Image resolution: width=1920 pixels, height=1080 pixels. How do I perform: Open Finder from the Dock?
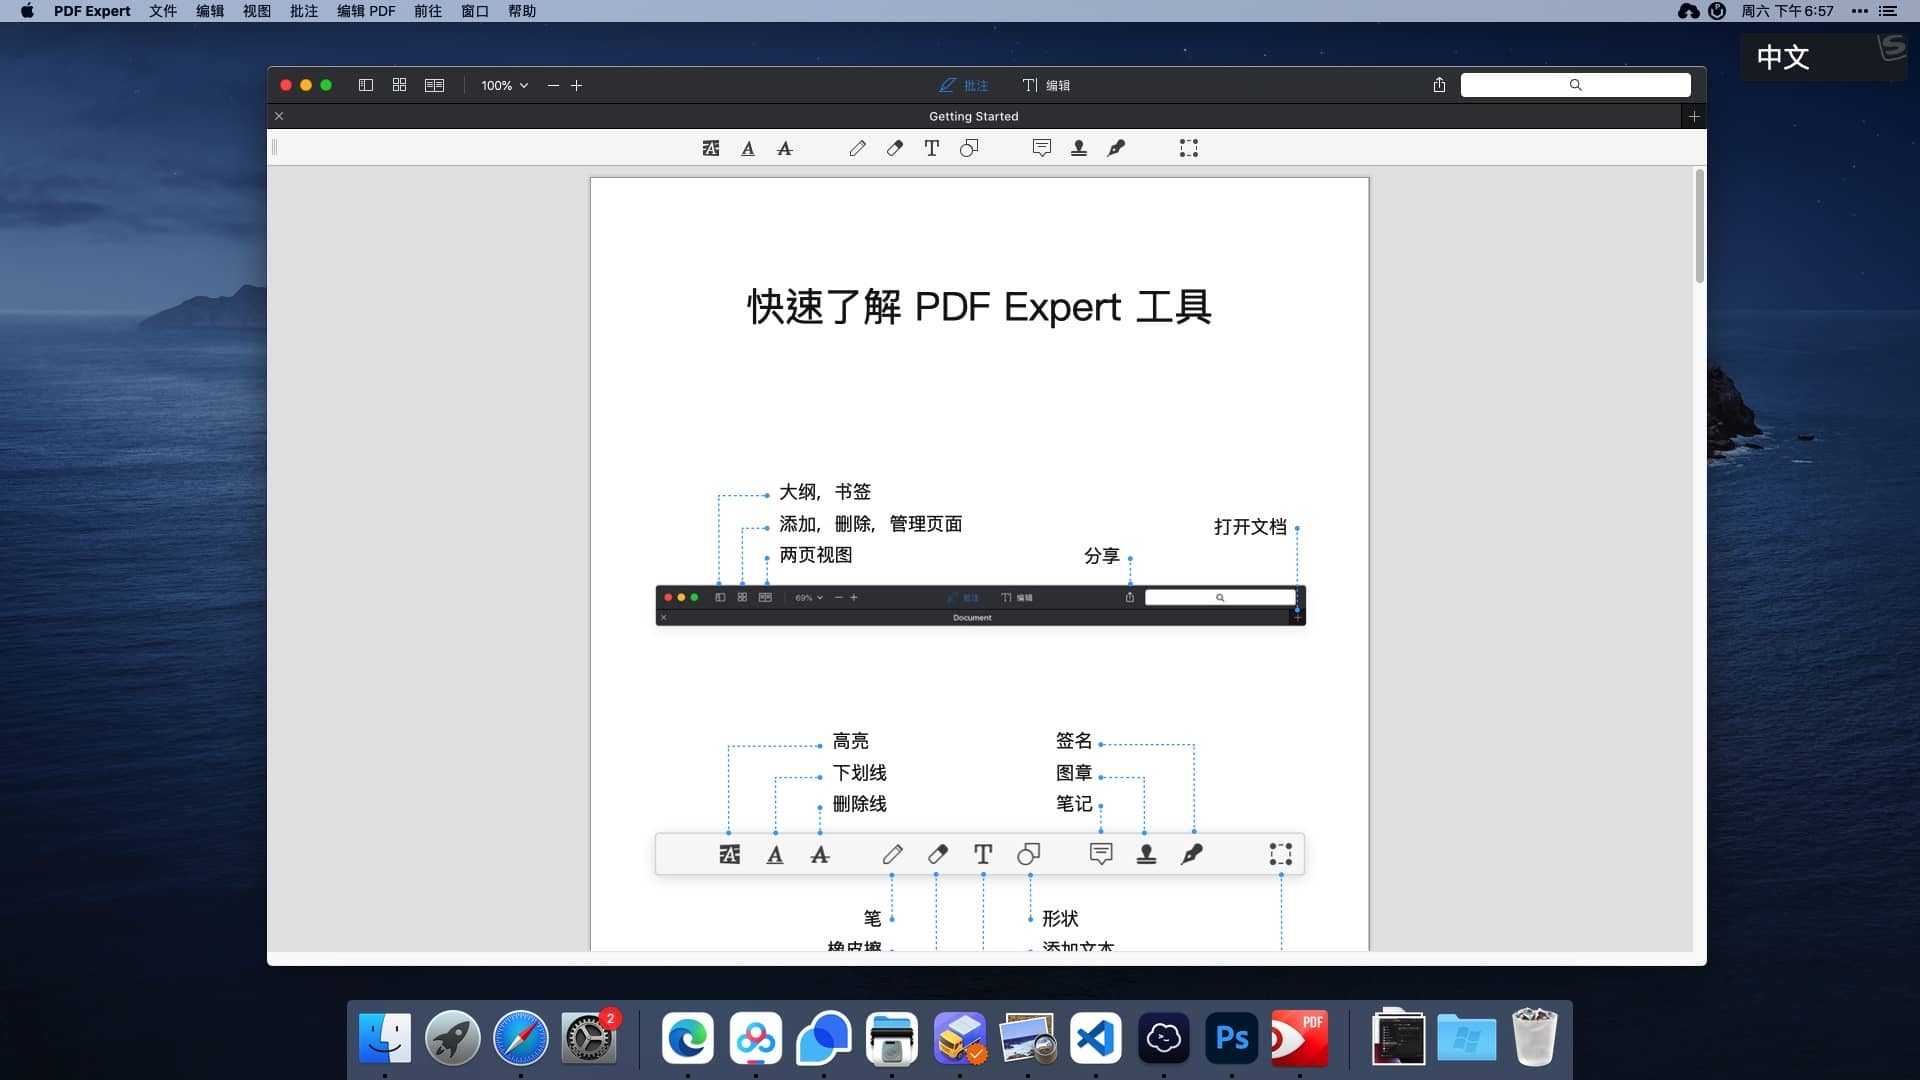point(385,1038)
